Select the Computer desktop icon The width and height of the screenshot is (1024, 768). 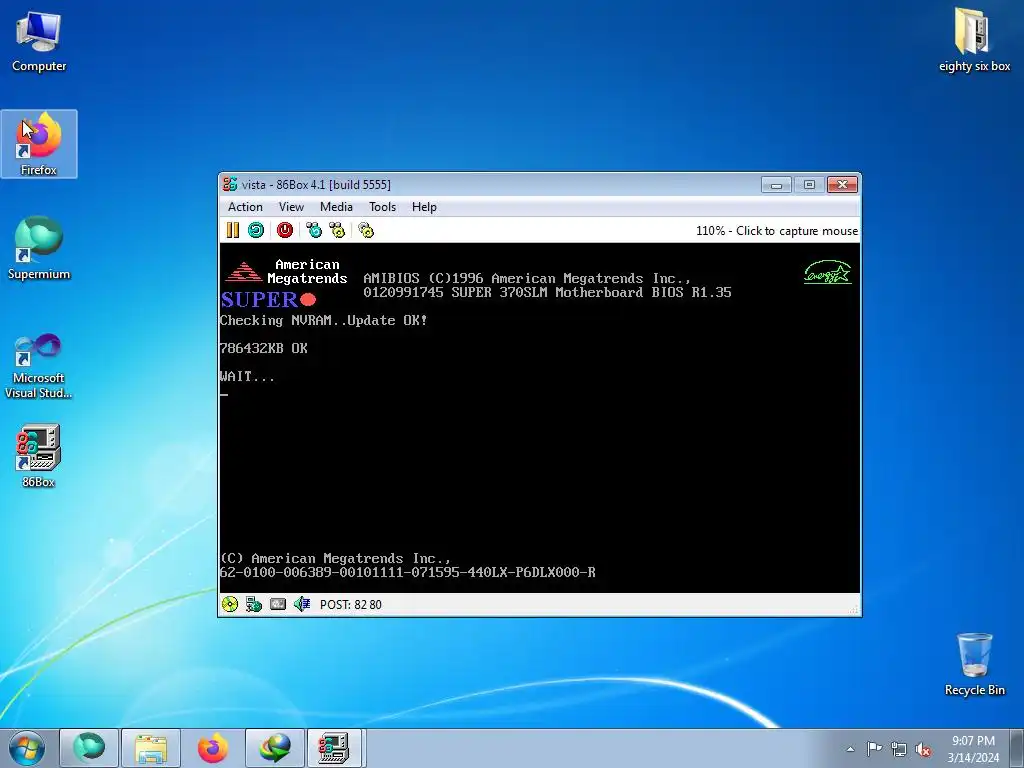(39, 42)
